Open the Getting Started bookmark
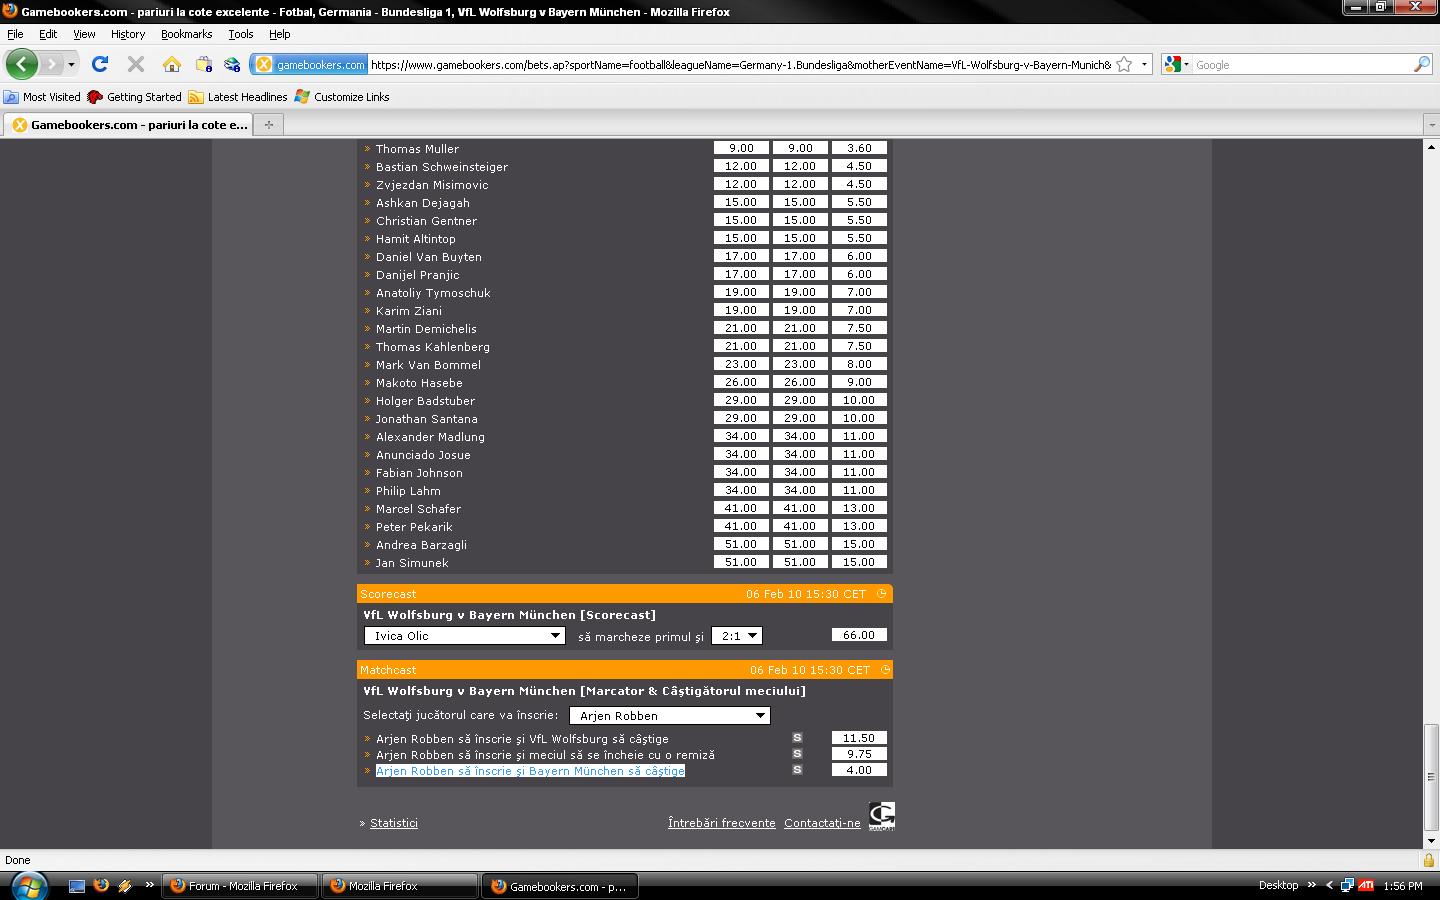 click(134, 97)
